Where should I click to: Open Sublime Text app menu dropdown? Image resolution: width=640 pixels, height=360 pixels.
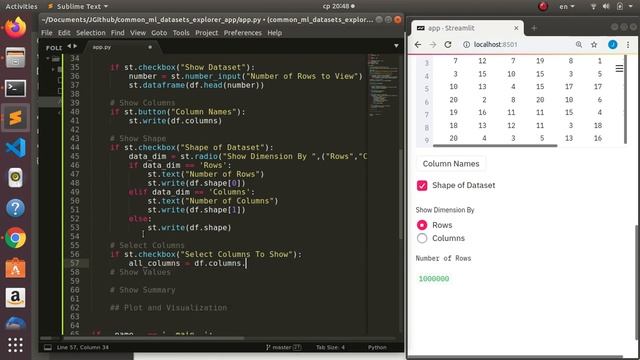tap(78, 6)
